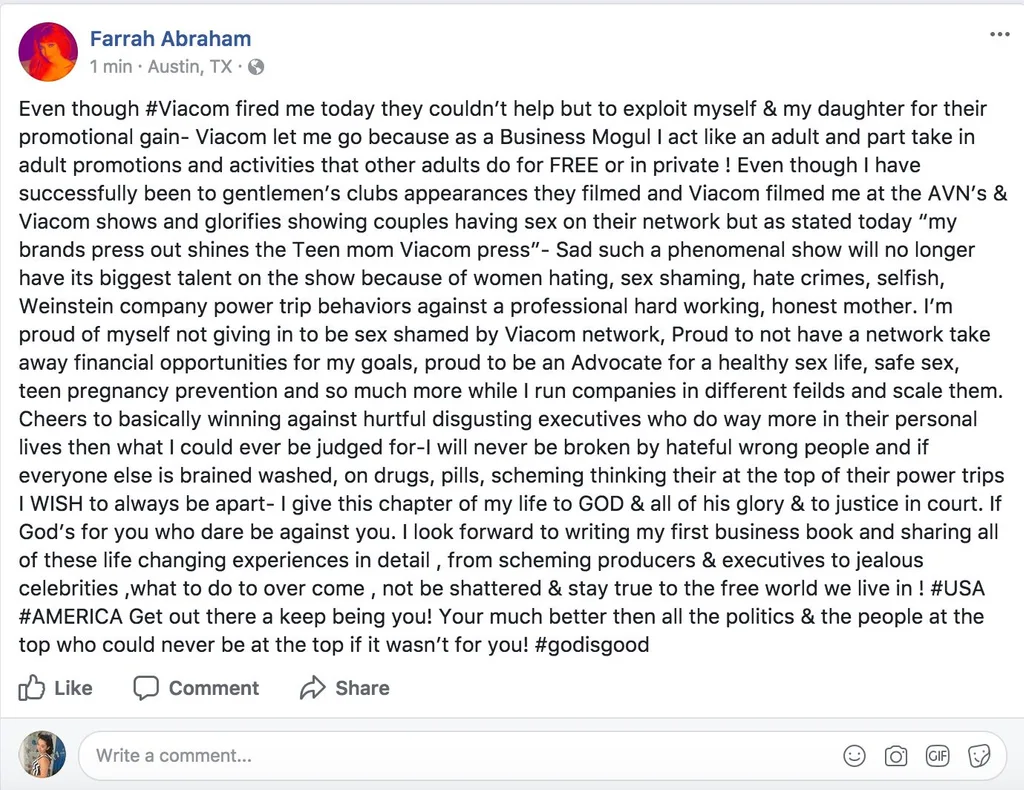This screenshot has width=1024, height=790.
Task: Click the thumbs-up Like button
Action: coord(56,688)
